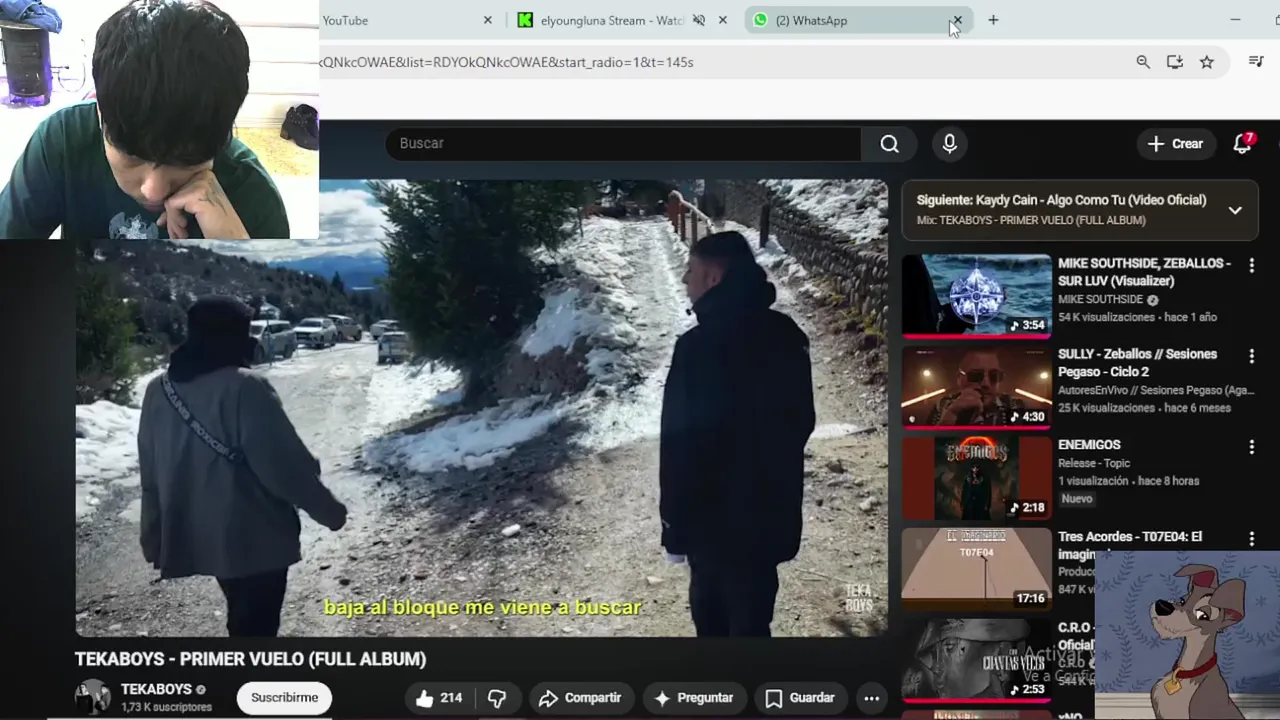Click the install app icon in address bar
This screenshot has height=720, width=1280.
(x=1175, y=62)
